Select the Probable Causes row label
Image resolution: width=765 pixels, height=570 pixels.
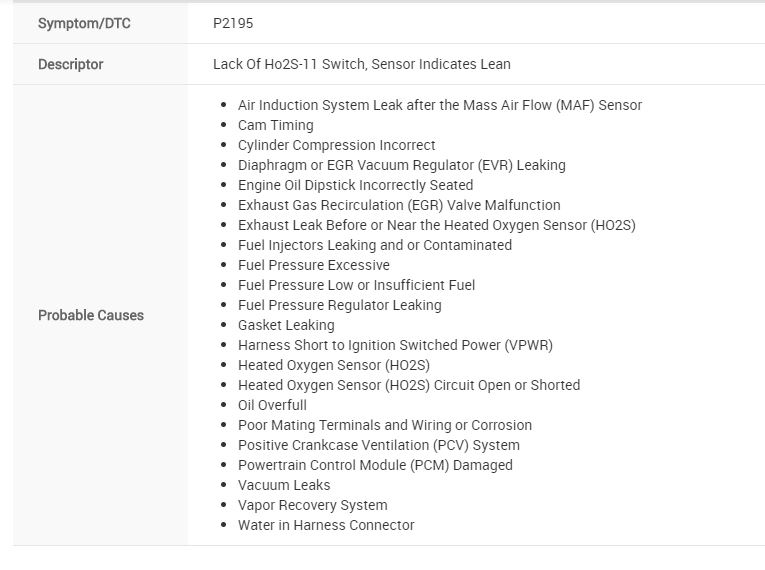pyautogui.click(x=91, y=315)
